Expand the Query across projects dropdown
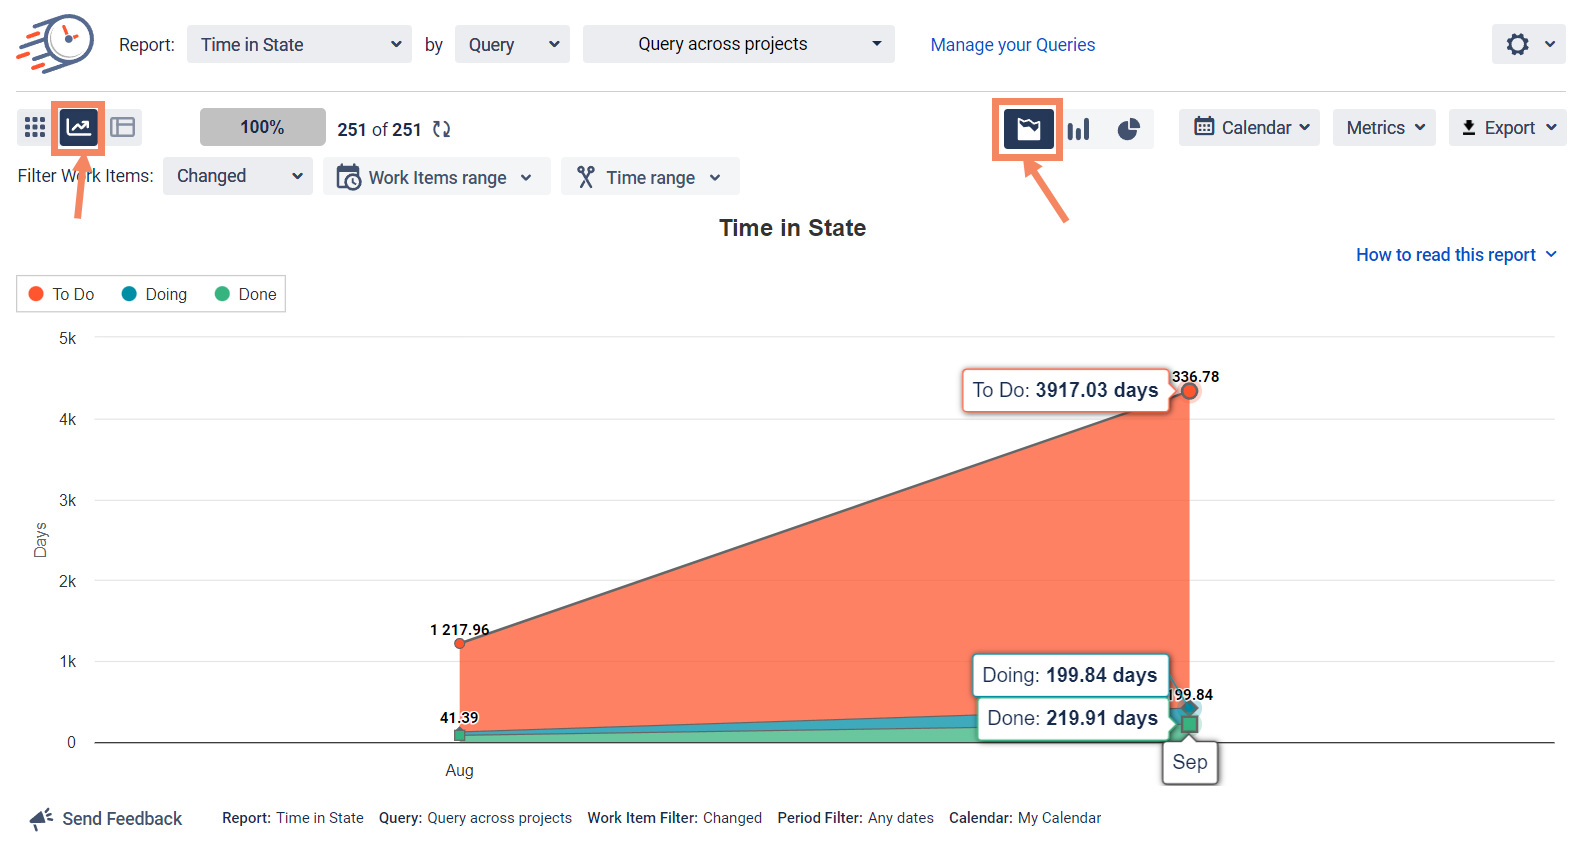This screenshot has width=1579, height=846. [738, 44]
